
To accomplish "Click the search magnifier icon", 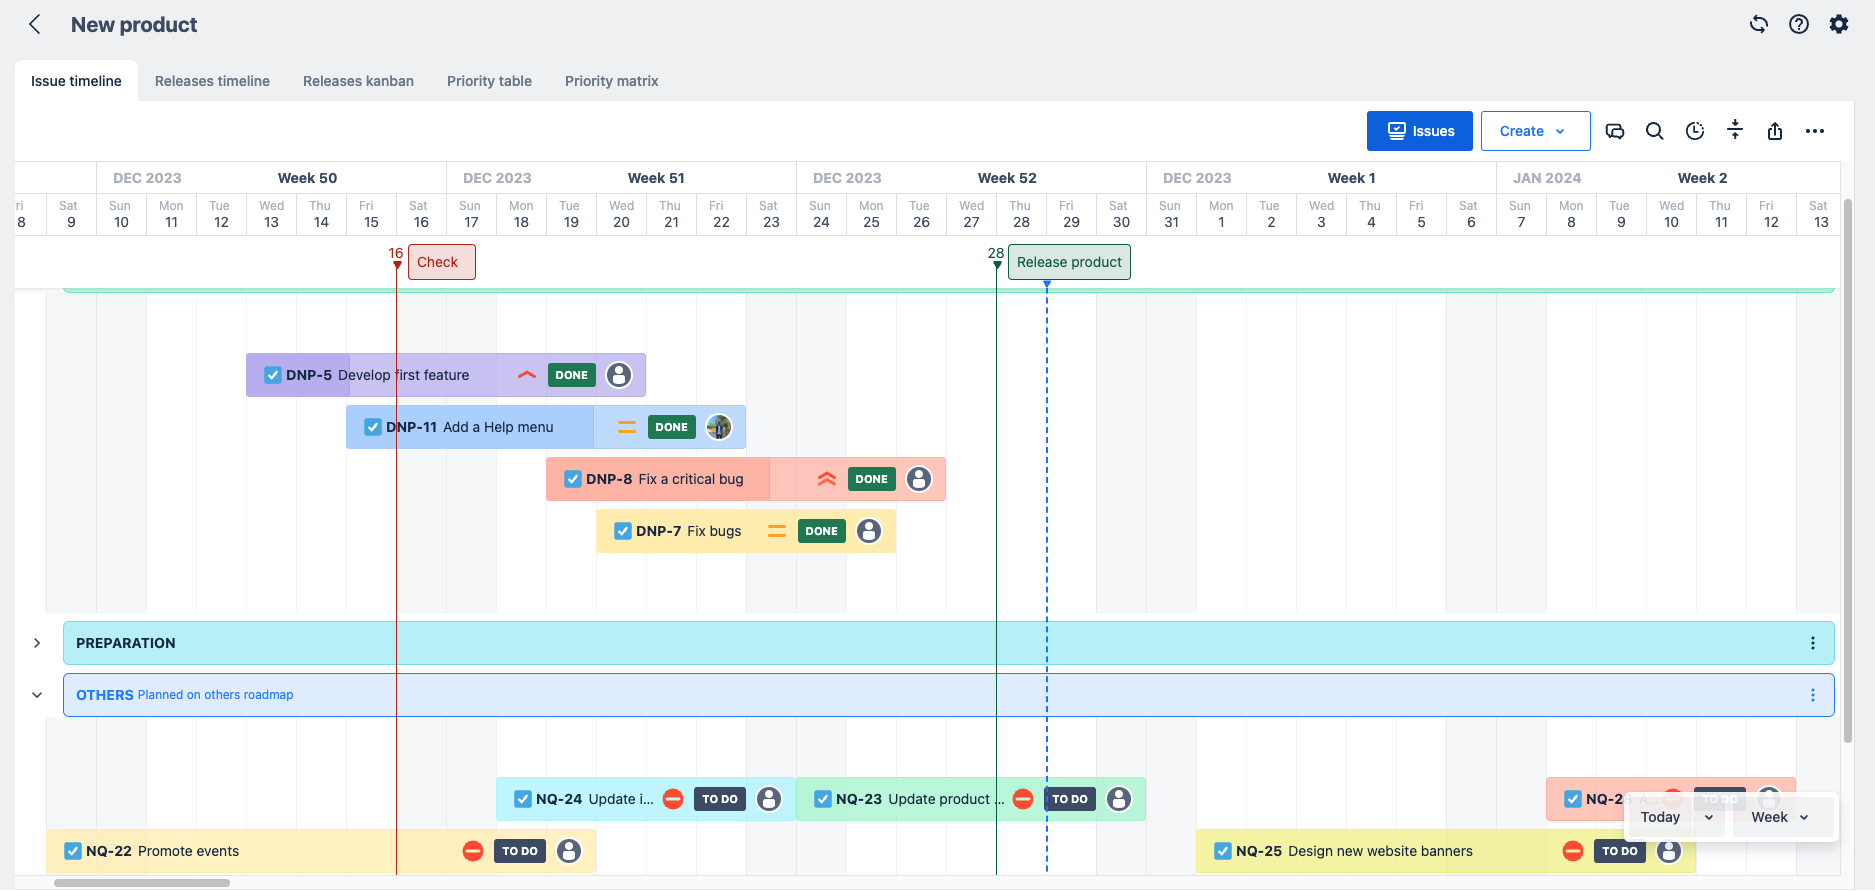I will pos(1654,131).
